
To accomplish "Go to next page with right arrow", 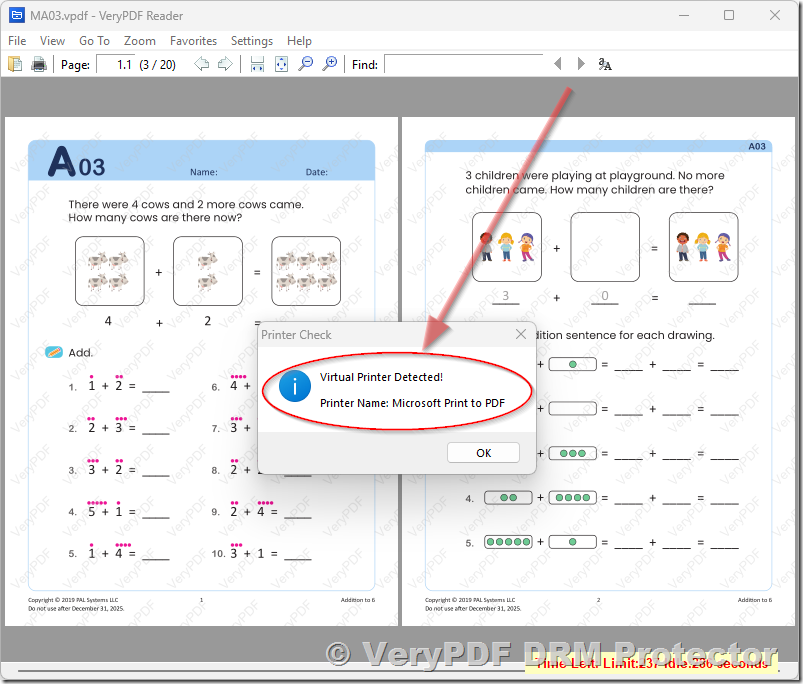I will 225,64.
